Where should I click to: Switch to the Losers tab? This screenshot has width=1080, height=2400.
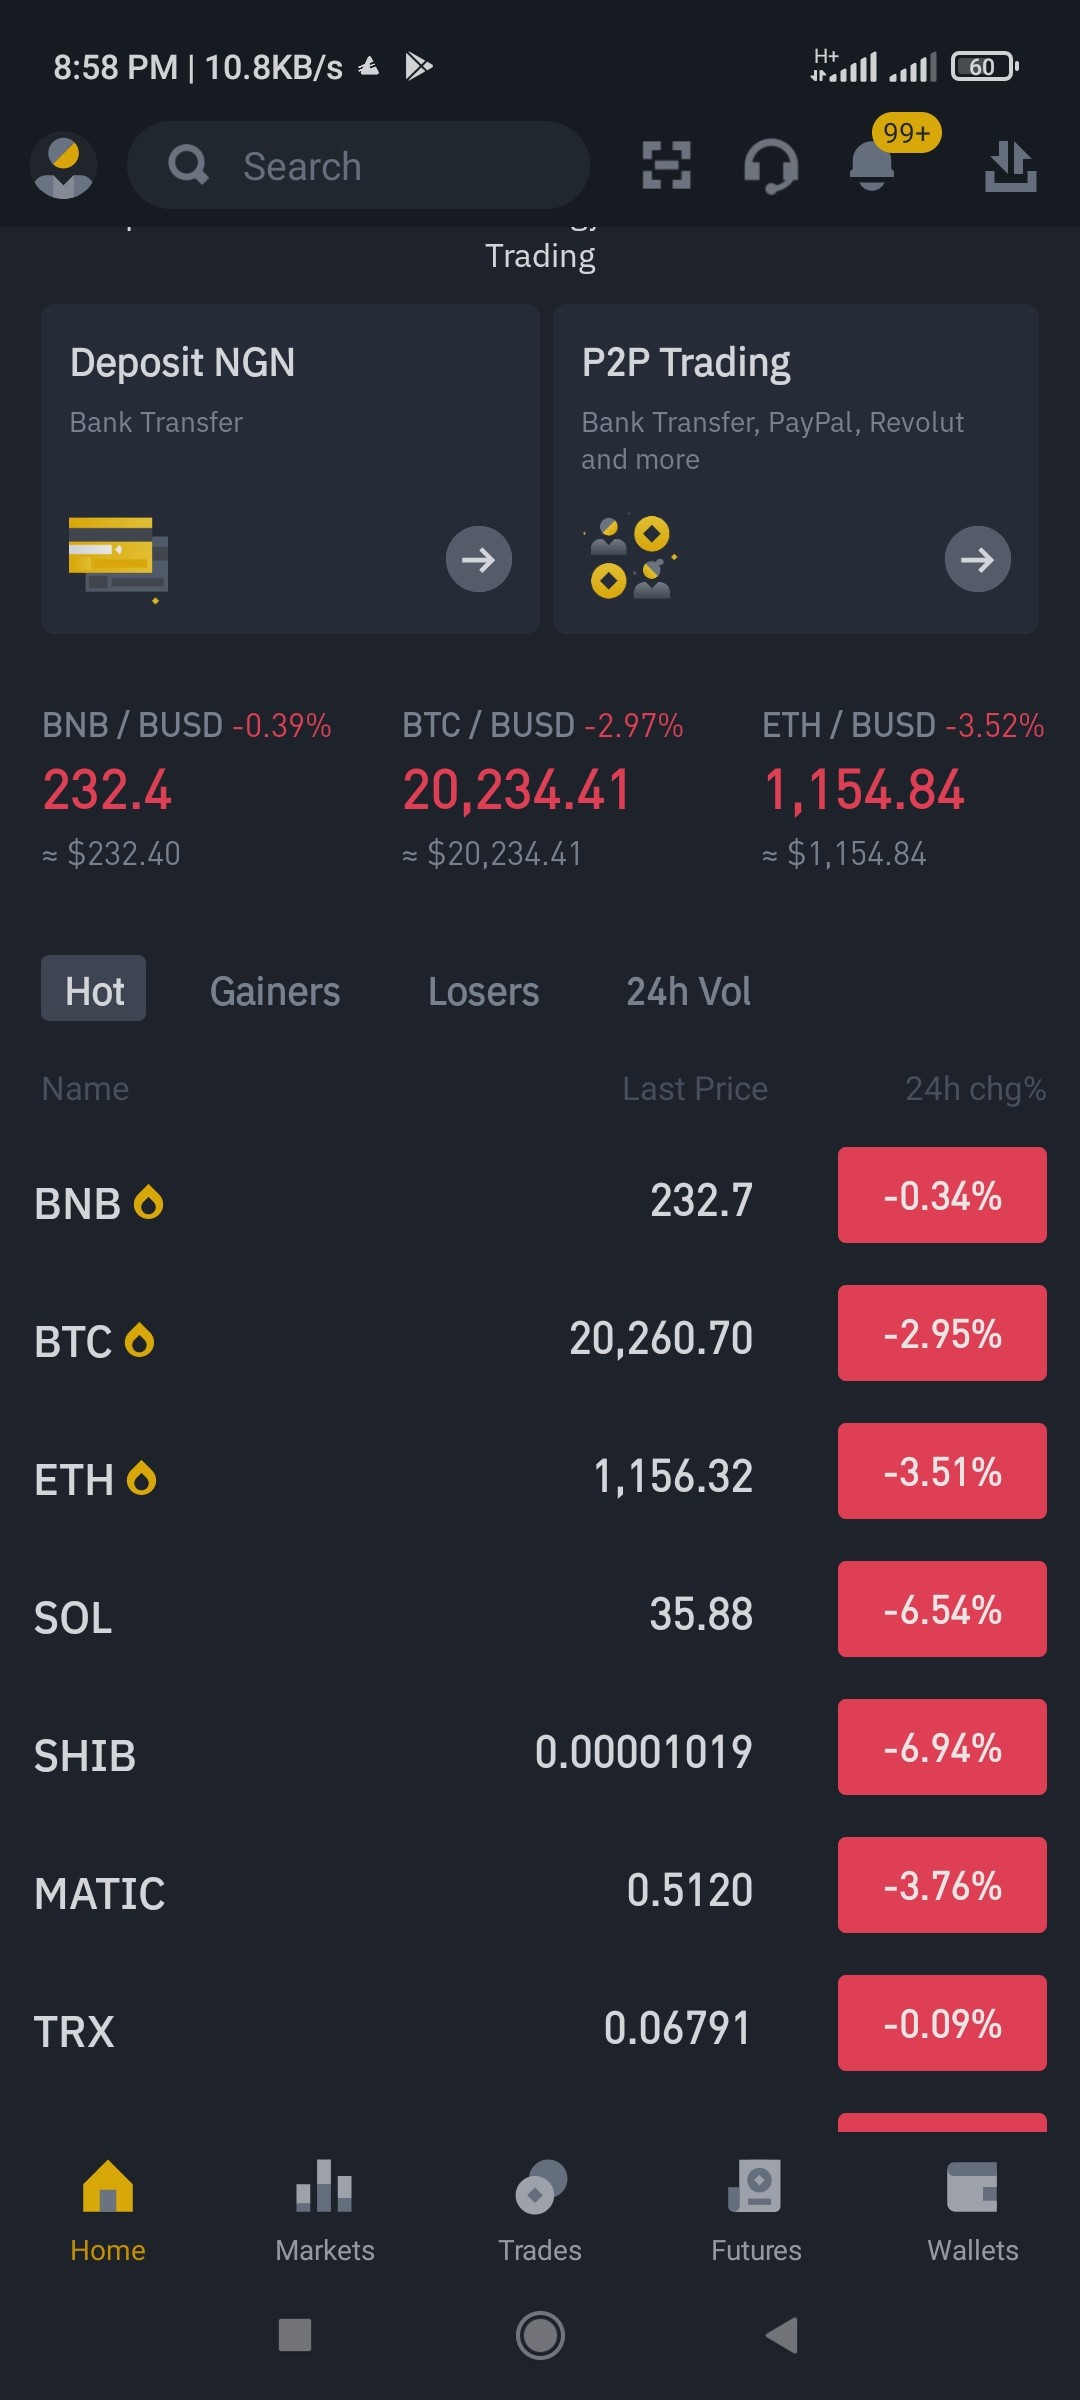(483, 991)
